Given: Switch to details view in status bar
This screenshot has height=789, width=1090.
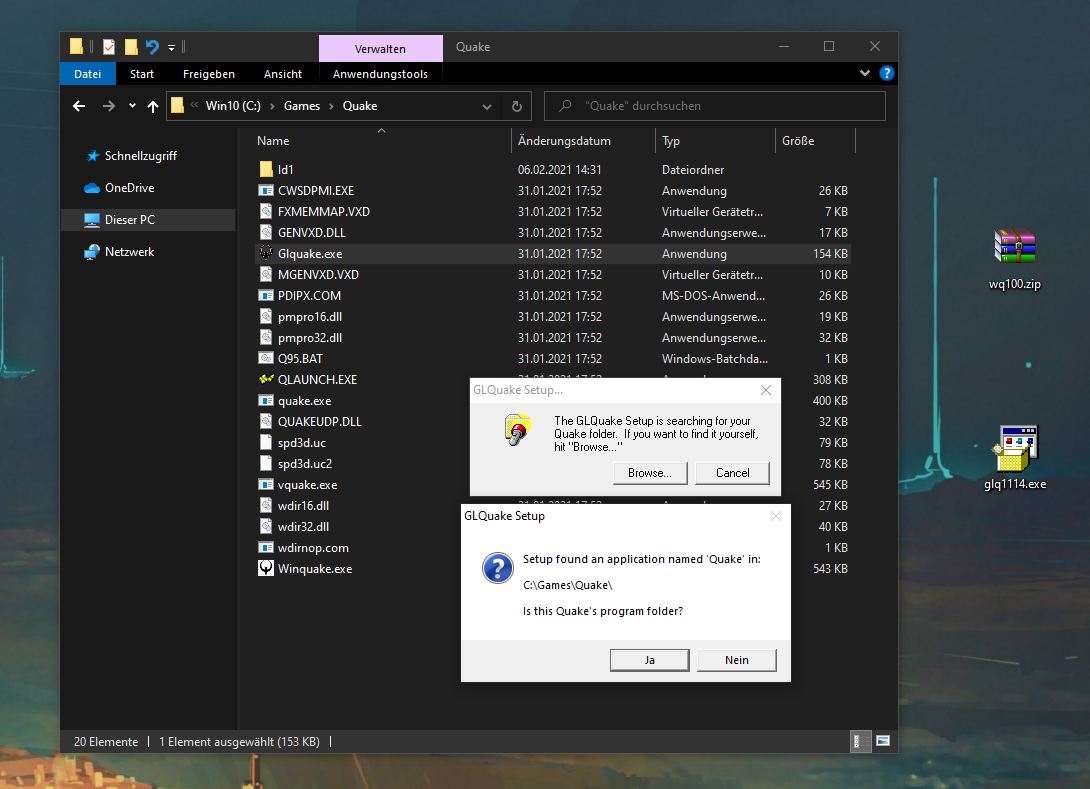Looking at the screenshot, I should click(x=860, y=741).
